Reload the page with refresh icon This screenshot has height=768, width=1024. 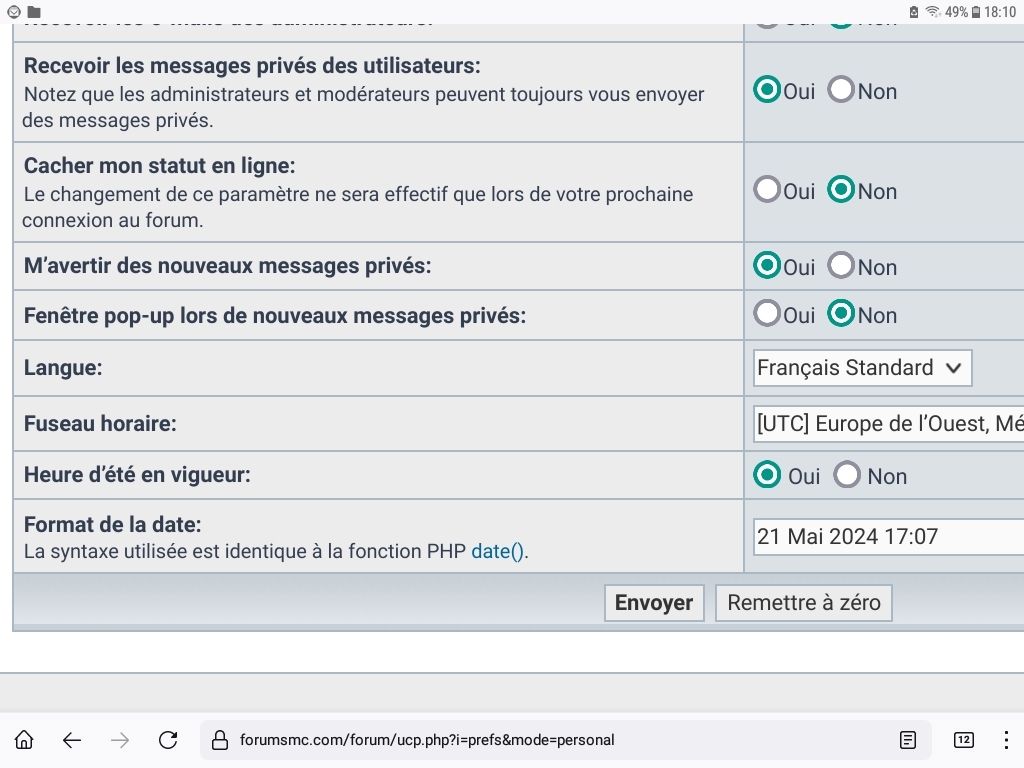[168, 740]
